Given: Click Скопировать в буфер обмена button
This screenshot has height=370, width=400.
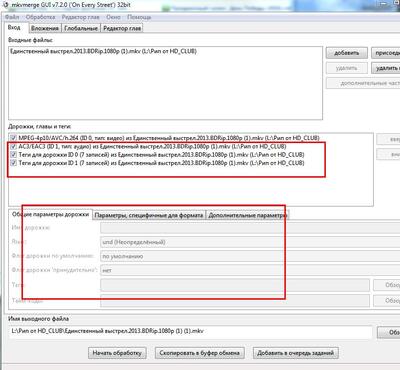Looking at the screenshot, I should [199, 353].
